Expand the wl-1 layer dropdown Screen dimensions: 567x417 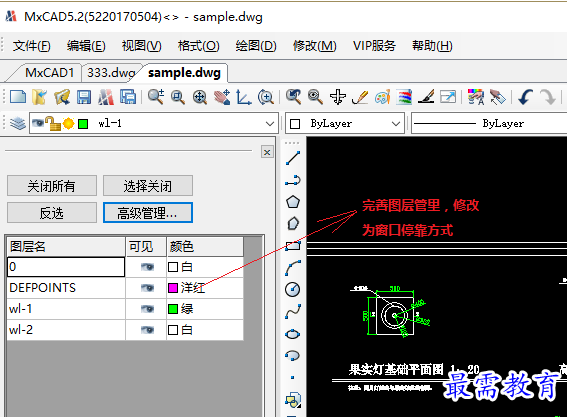(270, 124)
